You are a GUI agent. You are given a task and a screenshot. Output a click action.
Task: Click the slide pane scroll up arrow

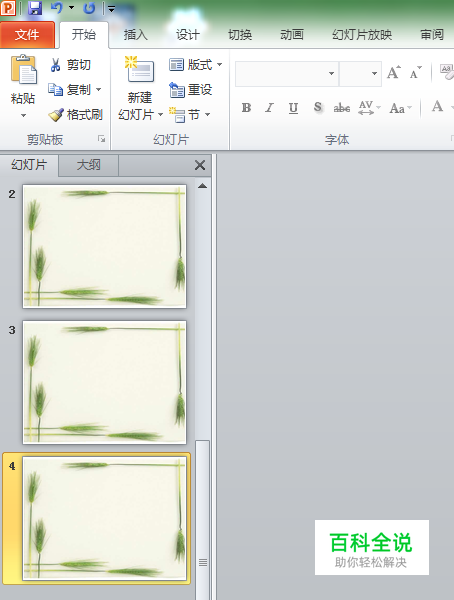[x=203, y=186]
